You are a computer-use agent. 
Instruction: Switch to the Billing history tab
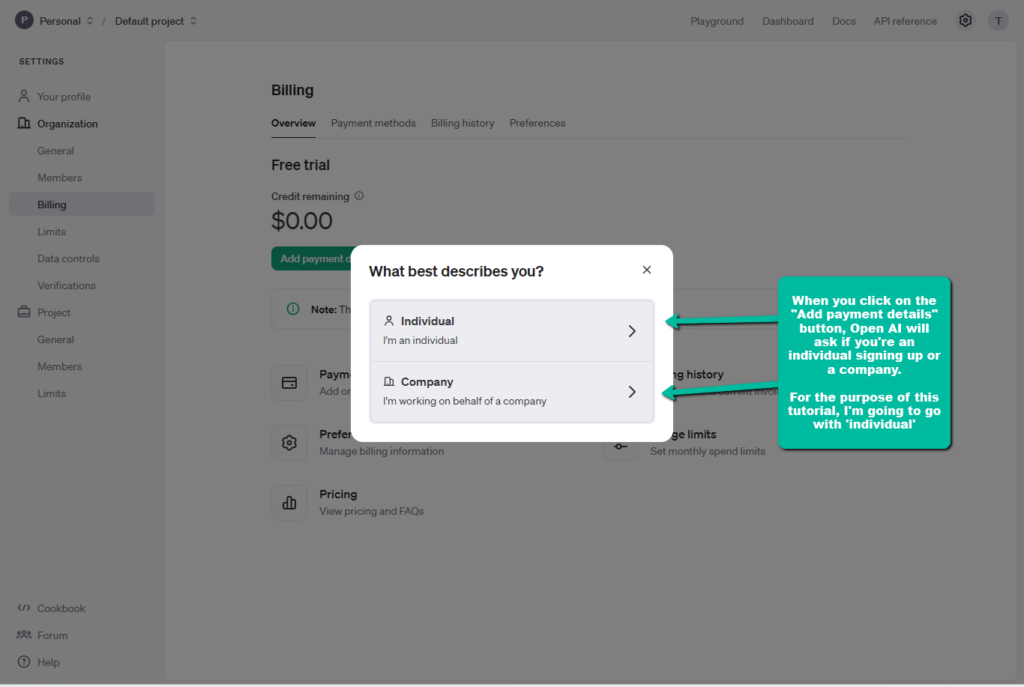(462, 123)
